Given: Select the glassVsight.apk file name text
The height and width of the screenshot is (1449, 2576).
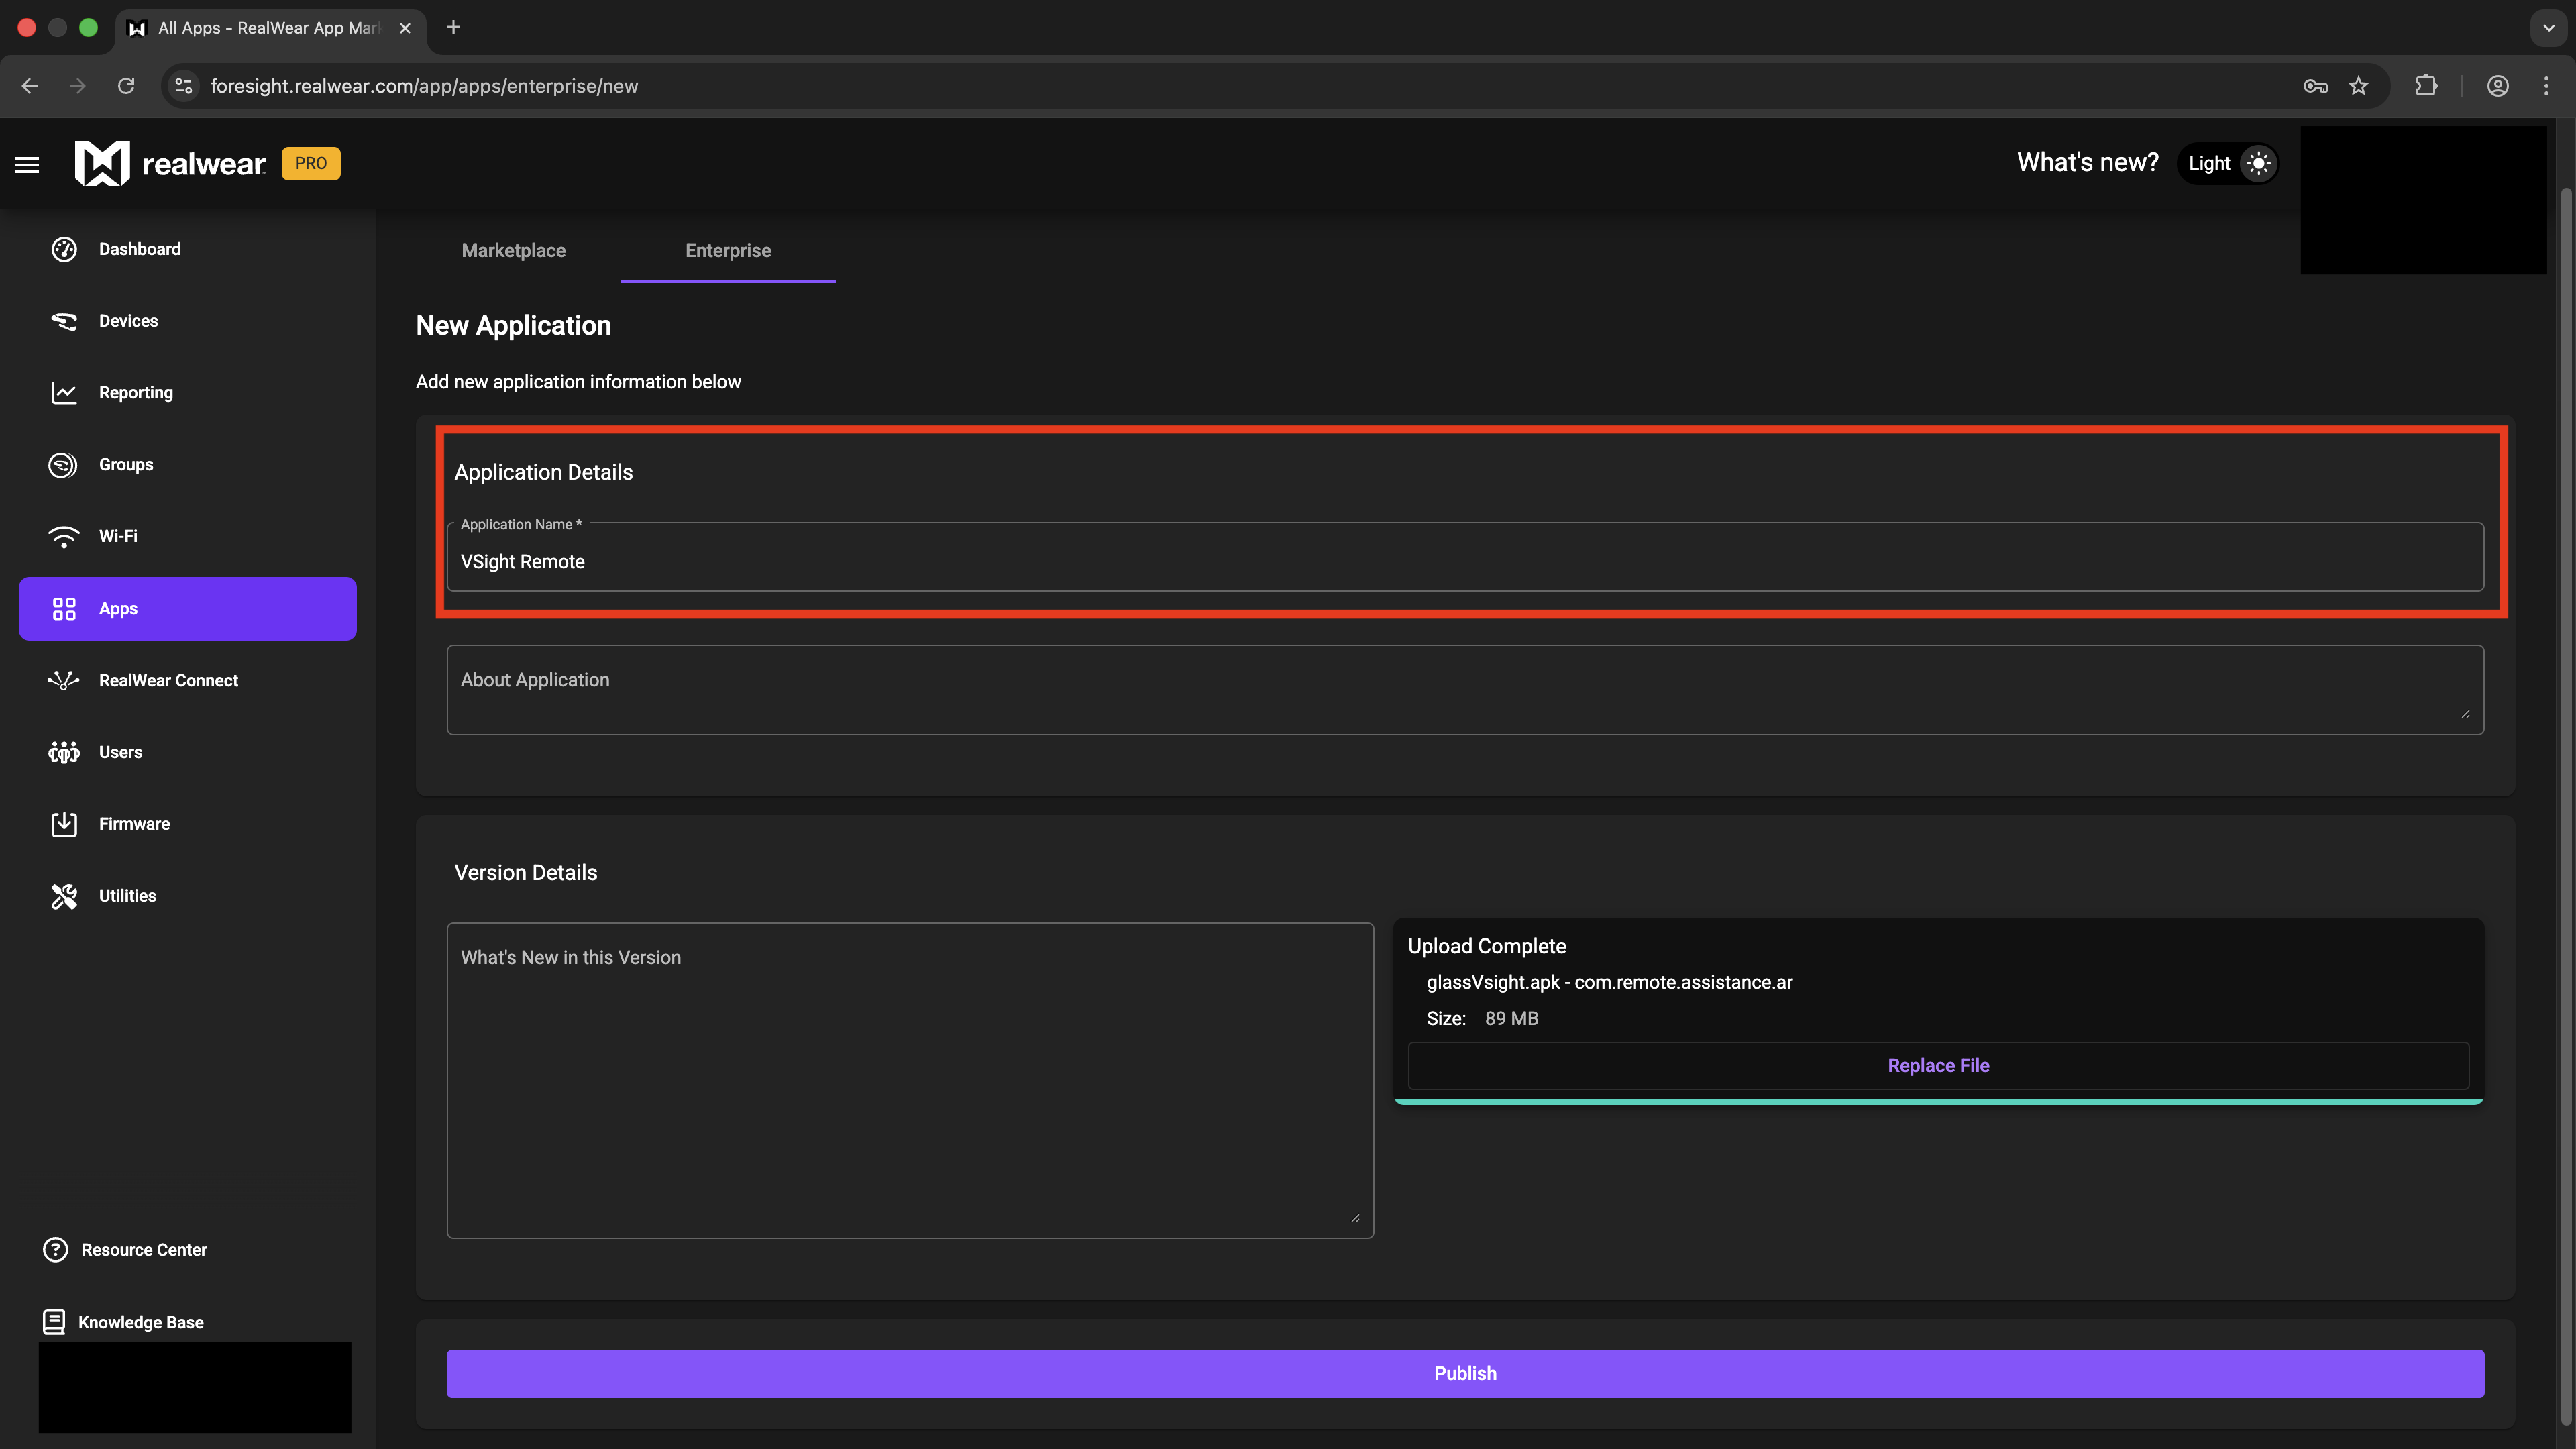Looking at the screenshot, I should click(1493, 983).
